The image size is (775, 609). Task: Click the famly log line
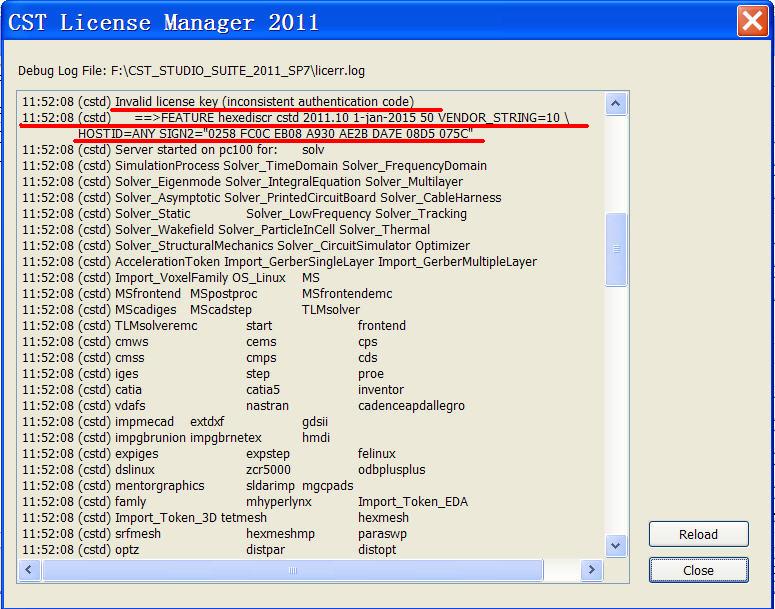click(245, 502)
